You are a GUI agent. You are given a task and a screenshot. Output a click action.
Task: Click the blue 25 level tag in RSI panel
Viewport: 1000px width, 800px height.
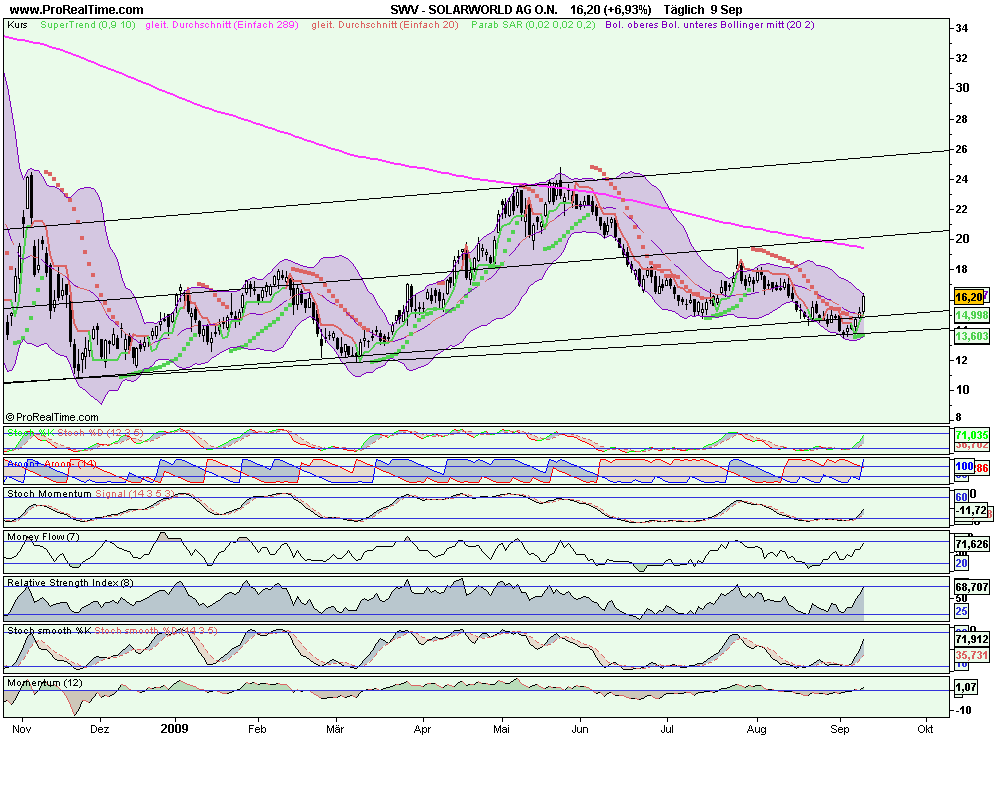(x=962, y=611)
